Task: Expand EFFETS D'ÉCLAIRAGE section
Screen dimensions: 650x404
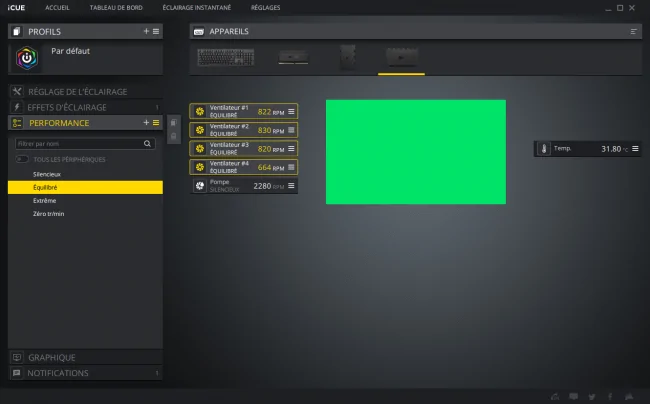Action: pos(85,107)
